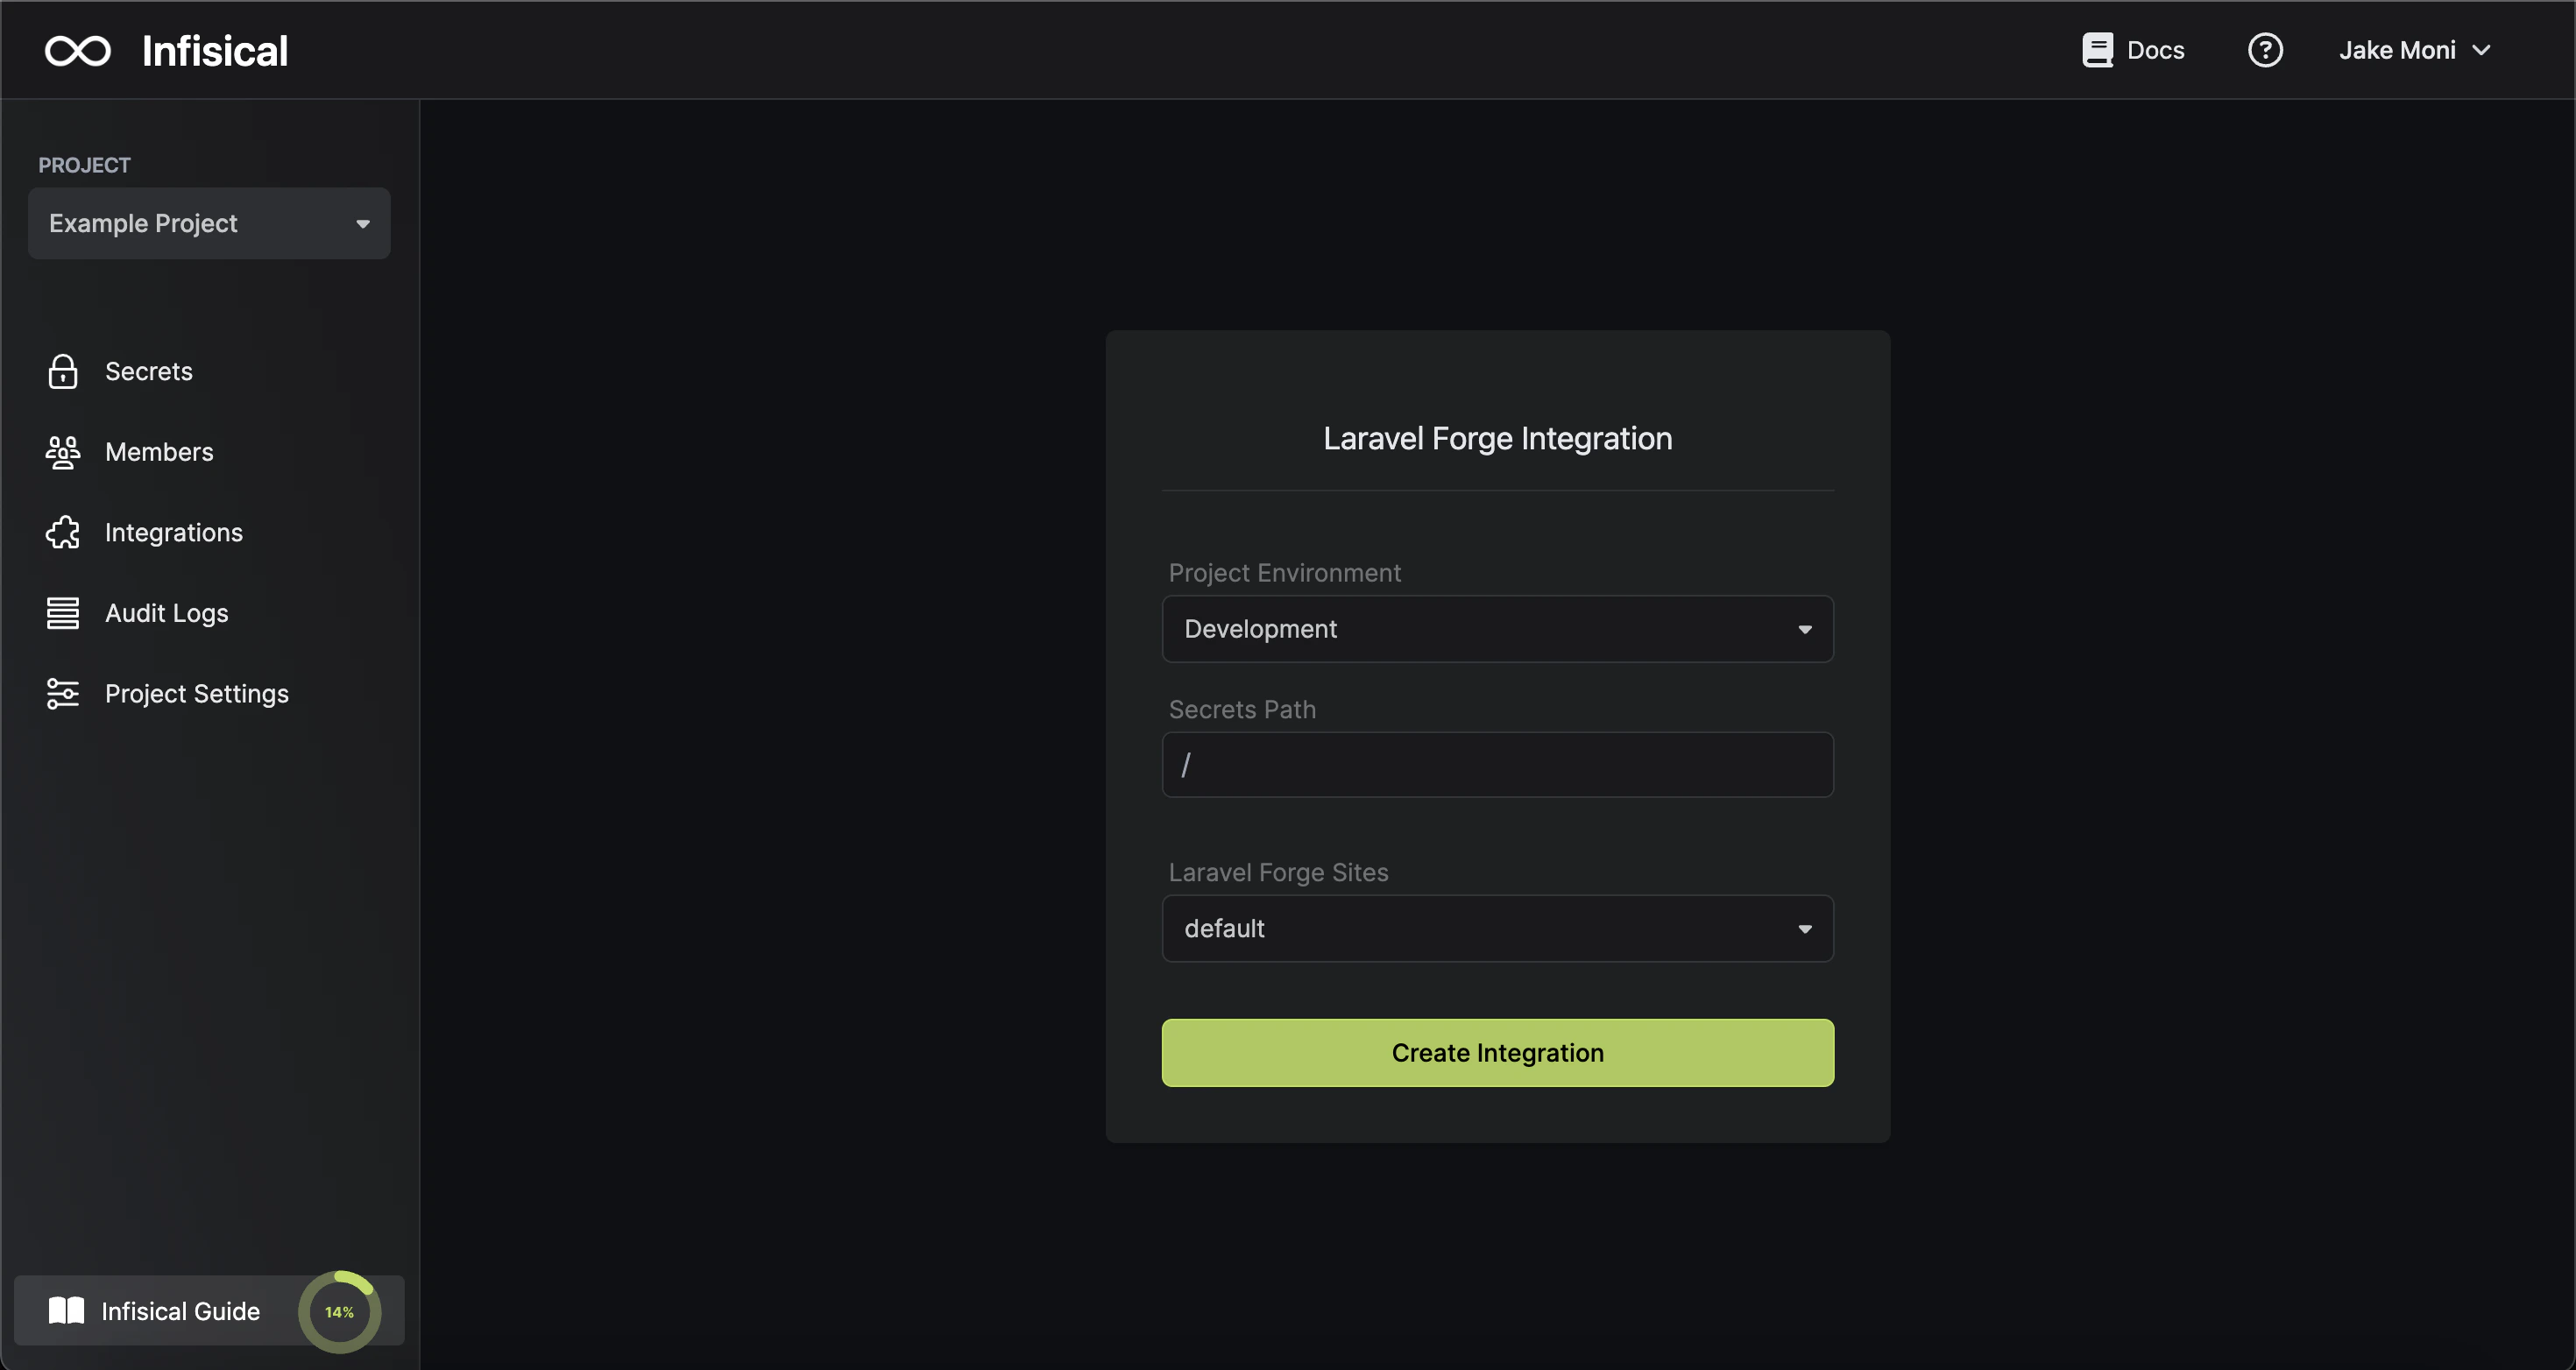2576x1370 pixels.
Task: Click the Infisical brand name
Action: [215, 51]
